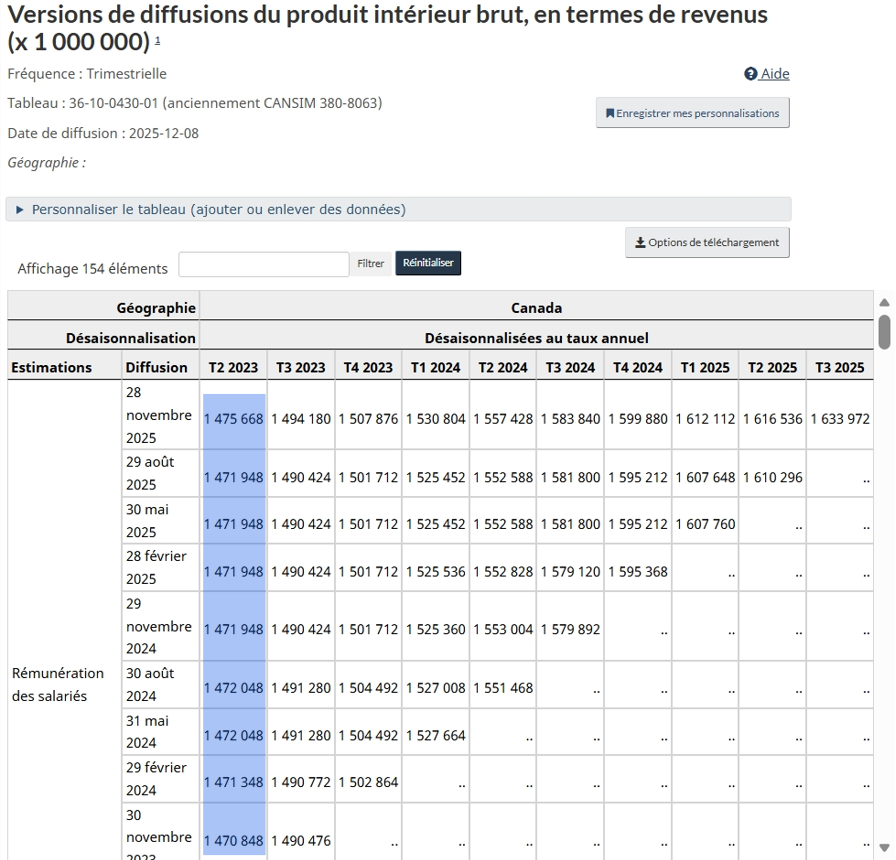Viewport: 896px width, 860px height.
Task: Click the Estimations column header
Action: [x=51, y=367]
